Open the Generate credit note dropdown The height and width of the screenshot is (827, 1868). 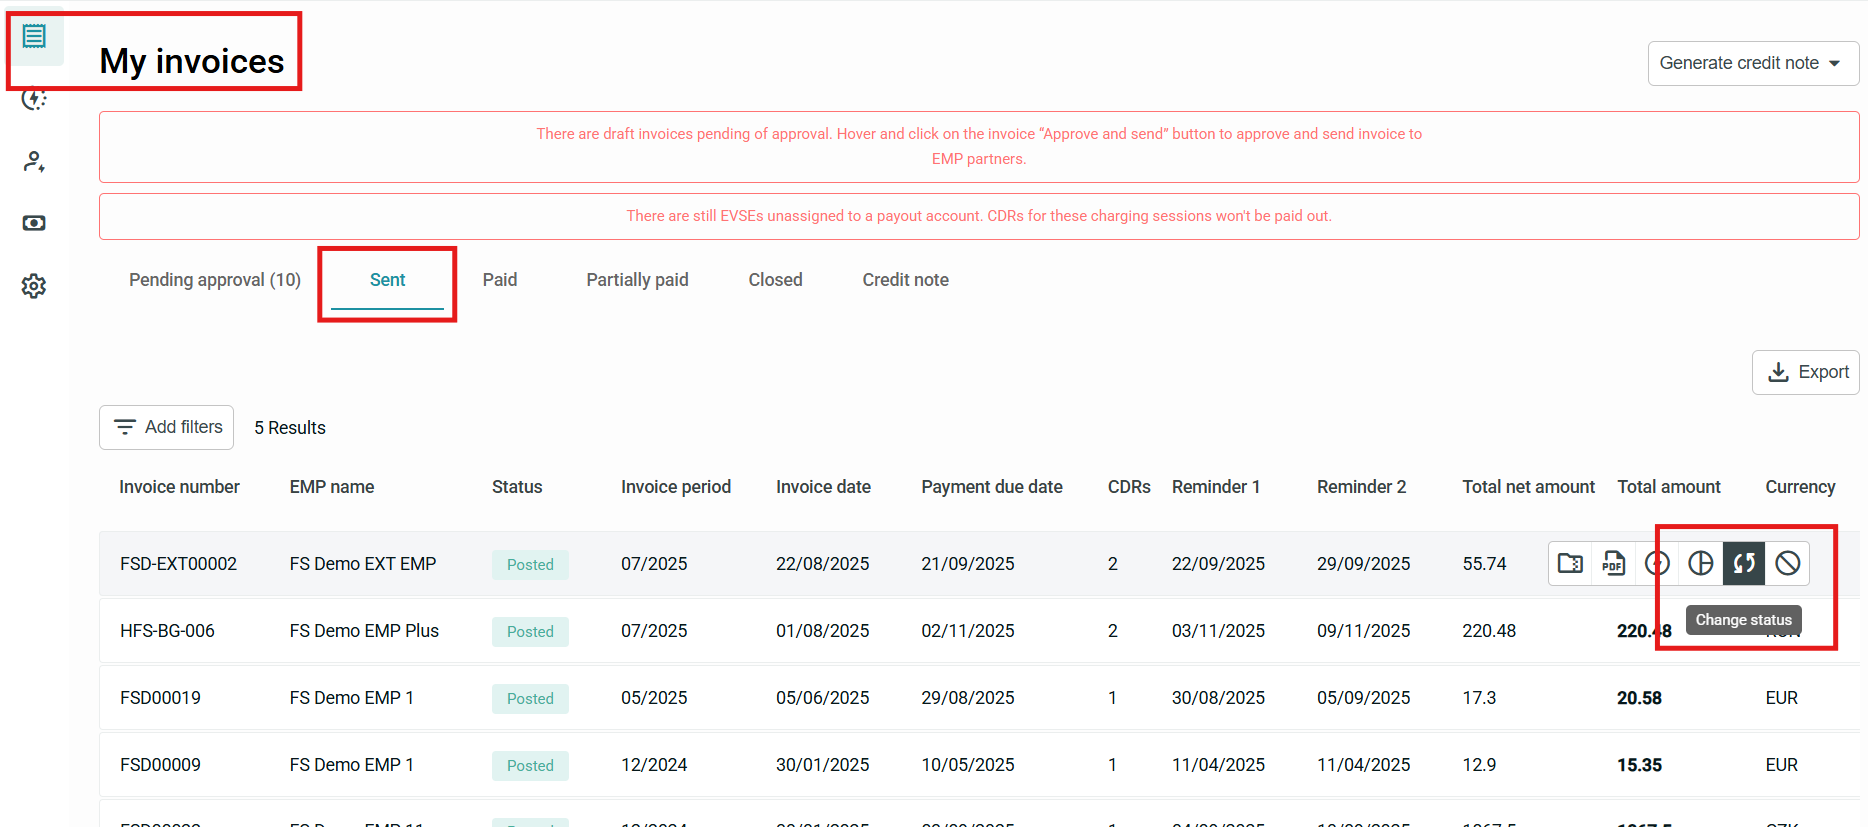tap(1753, 63)
